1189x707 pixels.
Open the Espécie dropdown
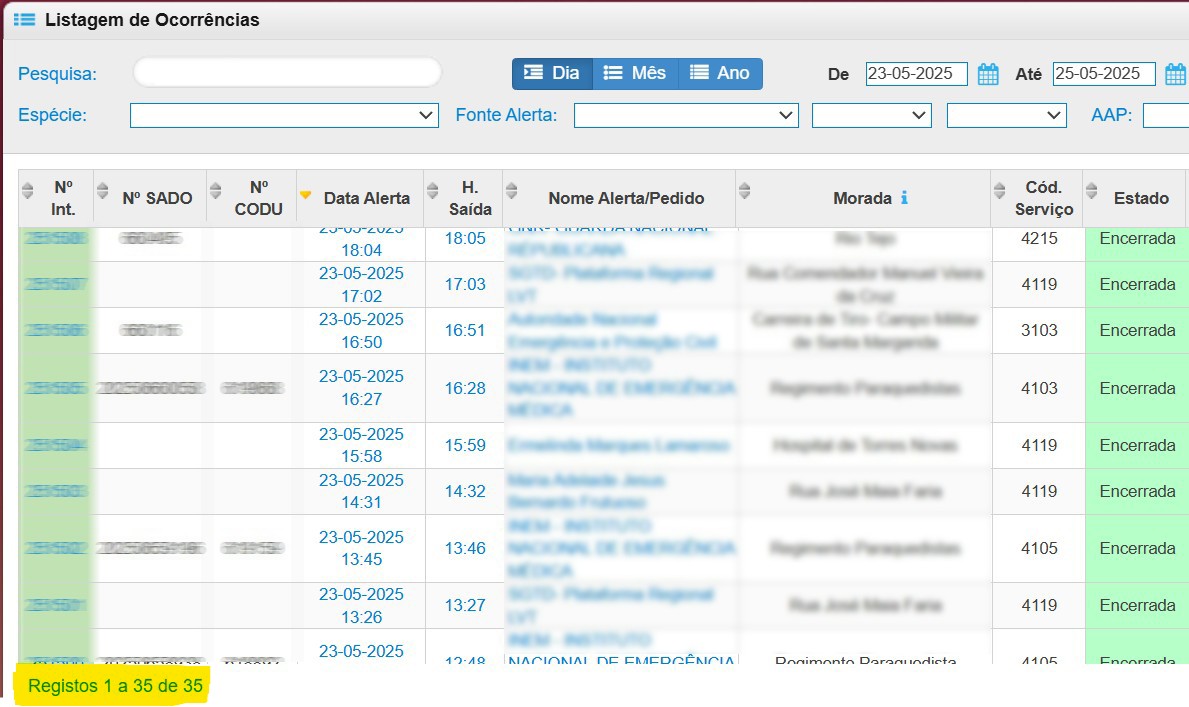(x=284, y=116)
